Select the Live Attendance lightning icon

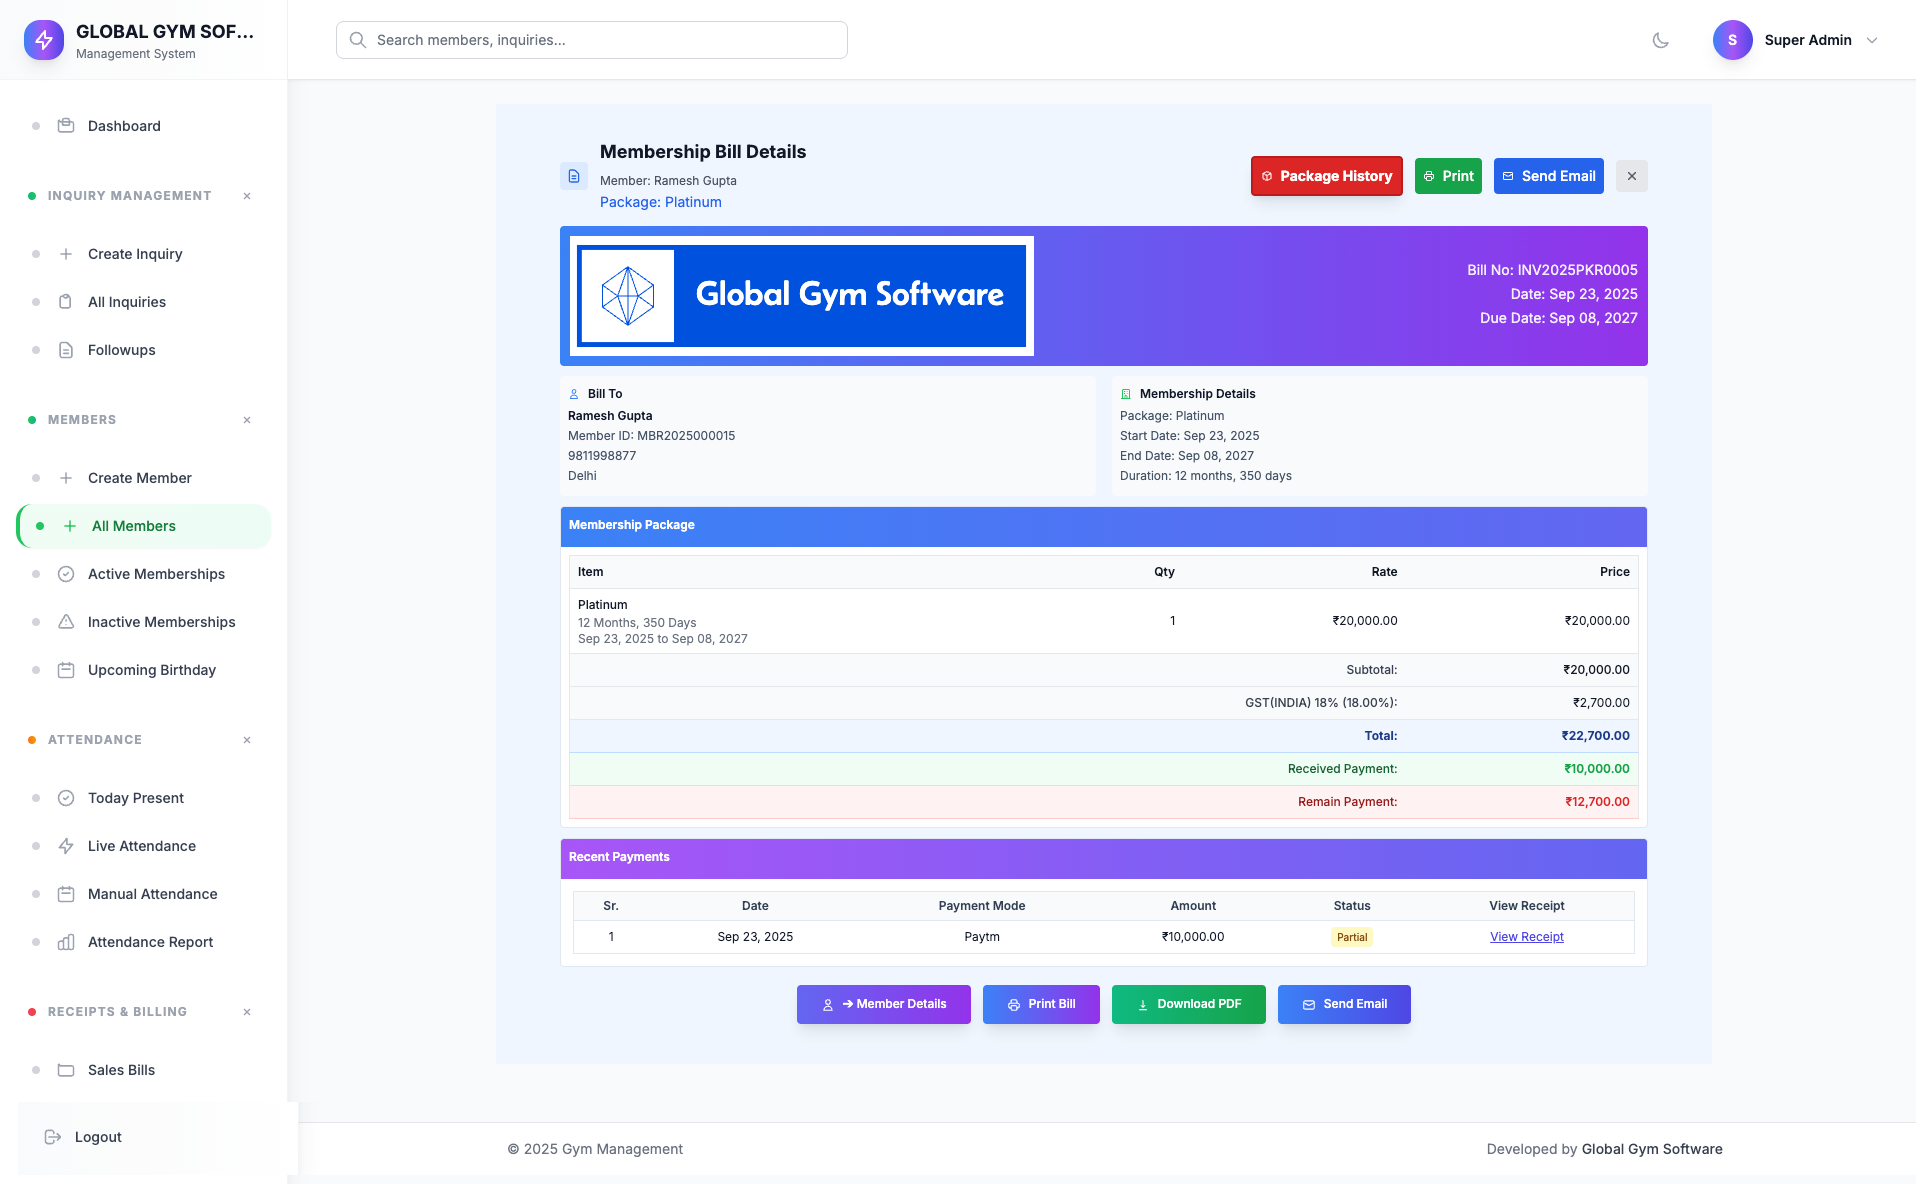click(x=65, y=846)
